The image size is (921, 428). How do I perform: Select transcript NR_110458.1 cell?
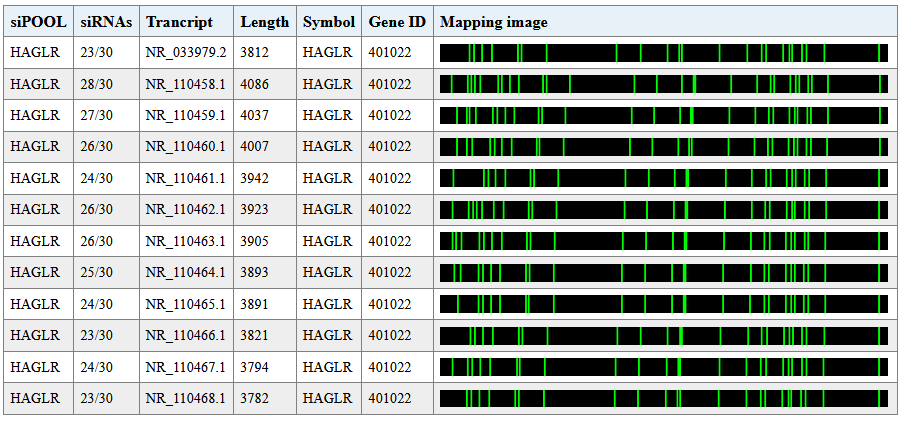click(x=186, y=84)
